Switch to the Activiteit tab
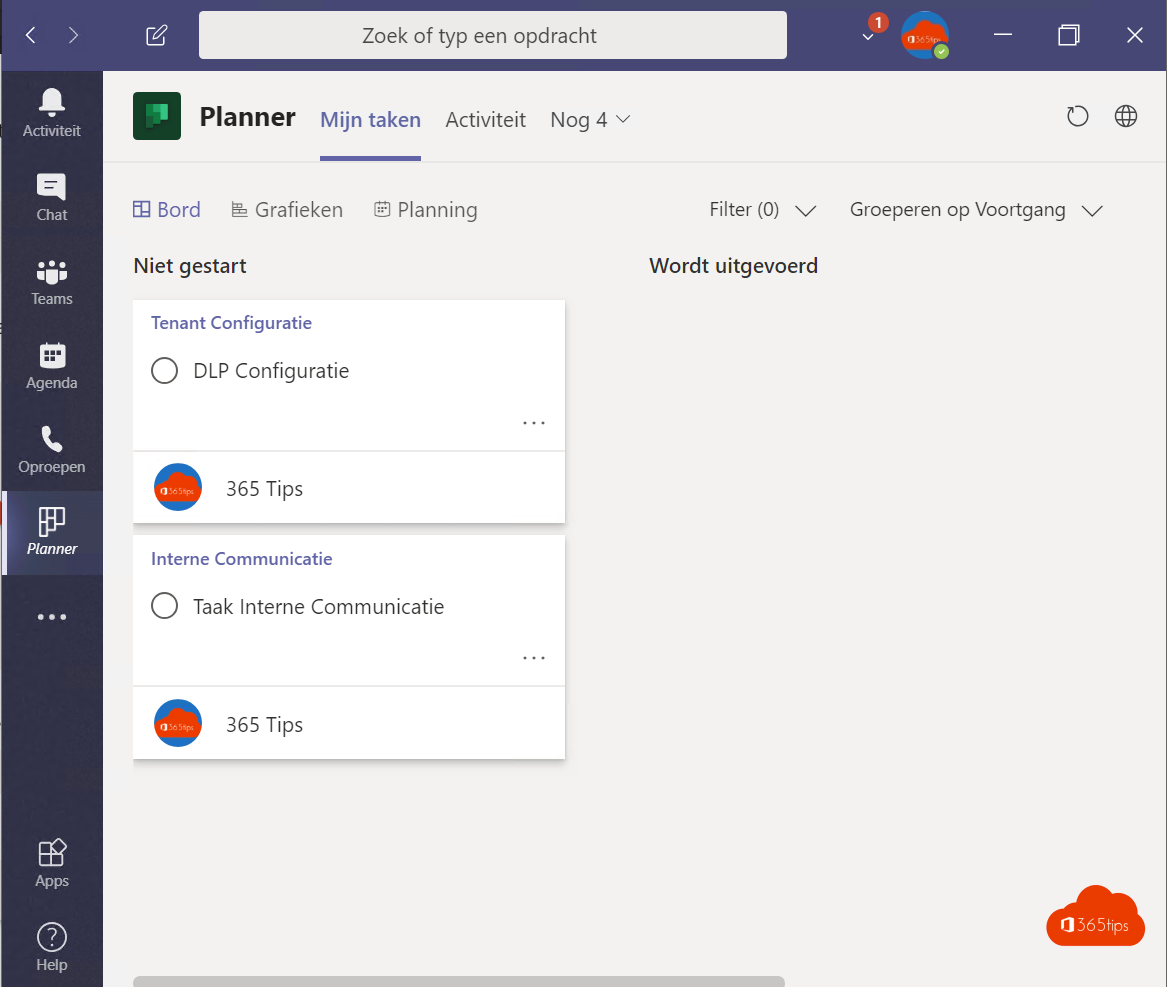This screenshot has height=987, width=1167. (x=485, y=119)
